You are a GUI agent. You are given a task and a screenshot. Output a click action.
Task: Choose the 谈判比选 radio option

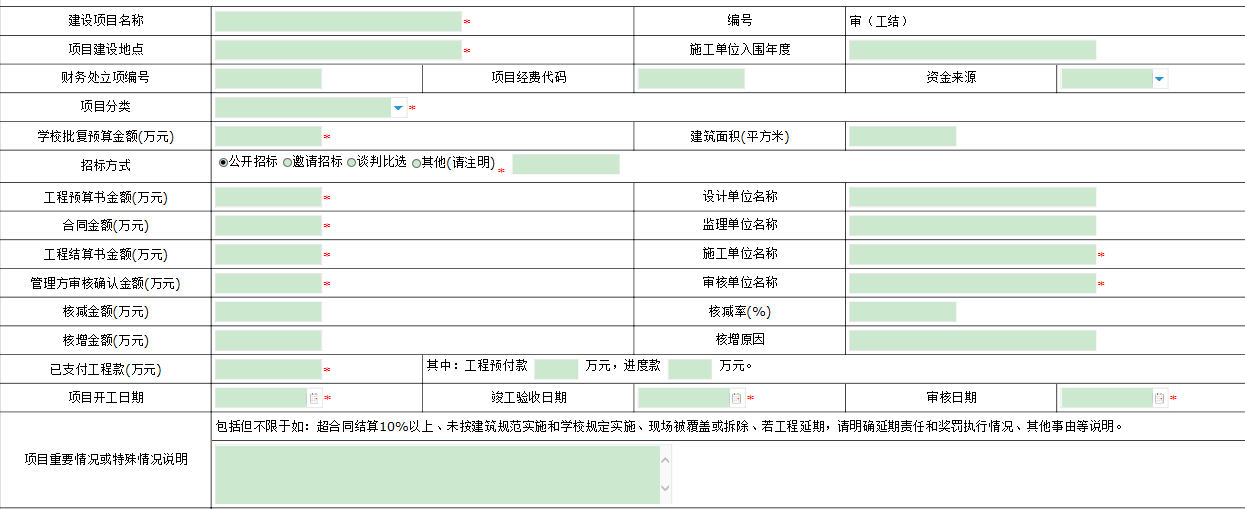click(352, 162)
